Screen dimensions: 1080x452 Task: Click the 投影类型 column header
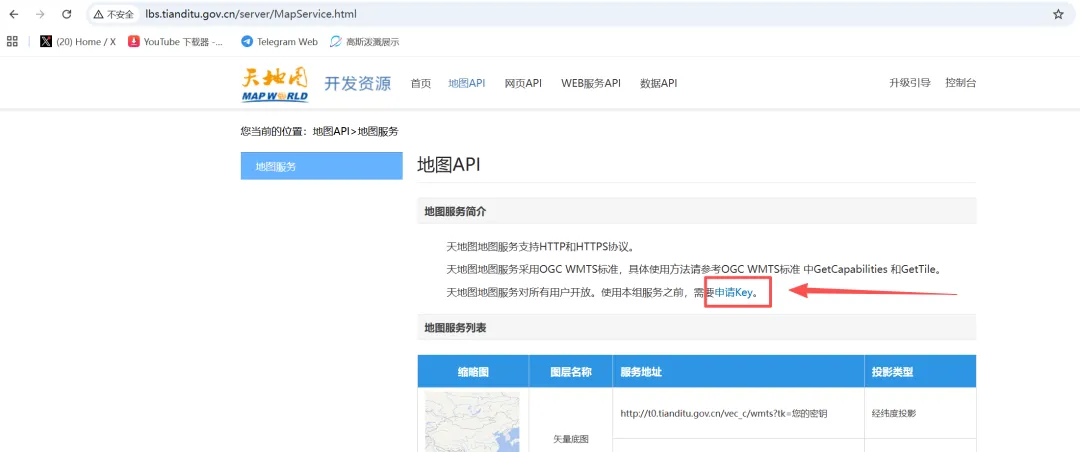pos(920,371)
